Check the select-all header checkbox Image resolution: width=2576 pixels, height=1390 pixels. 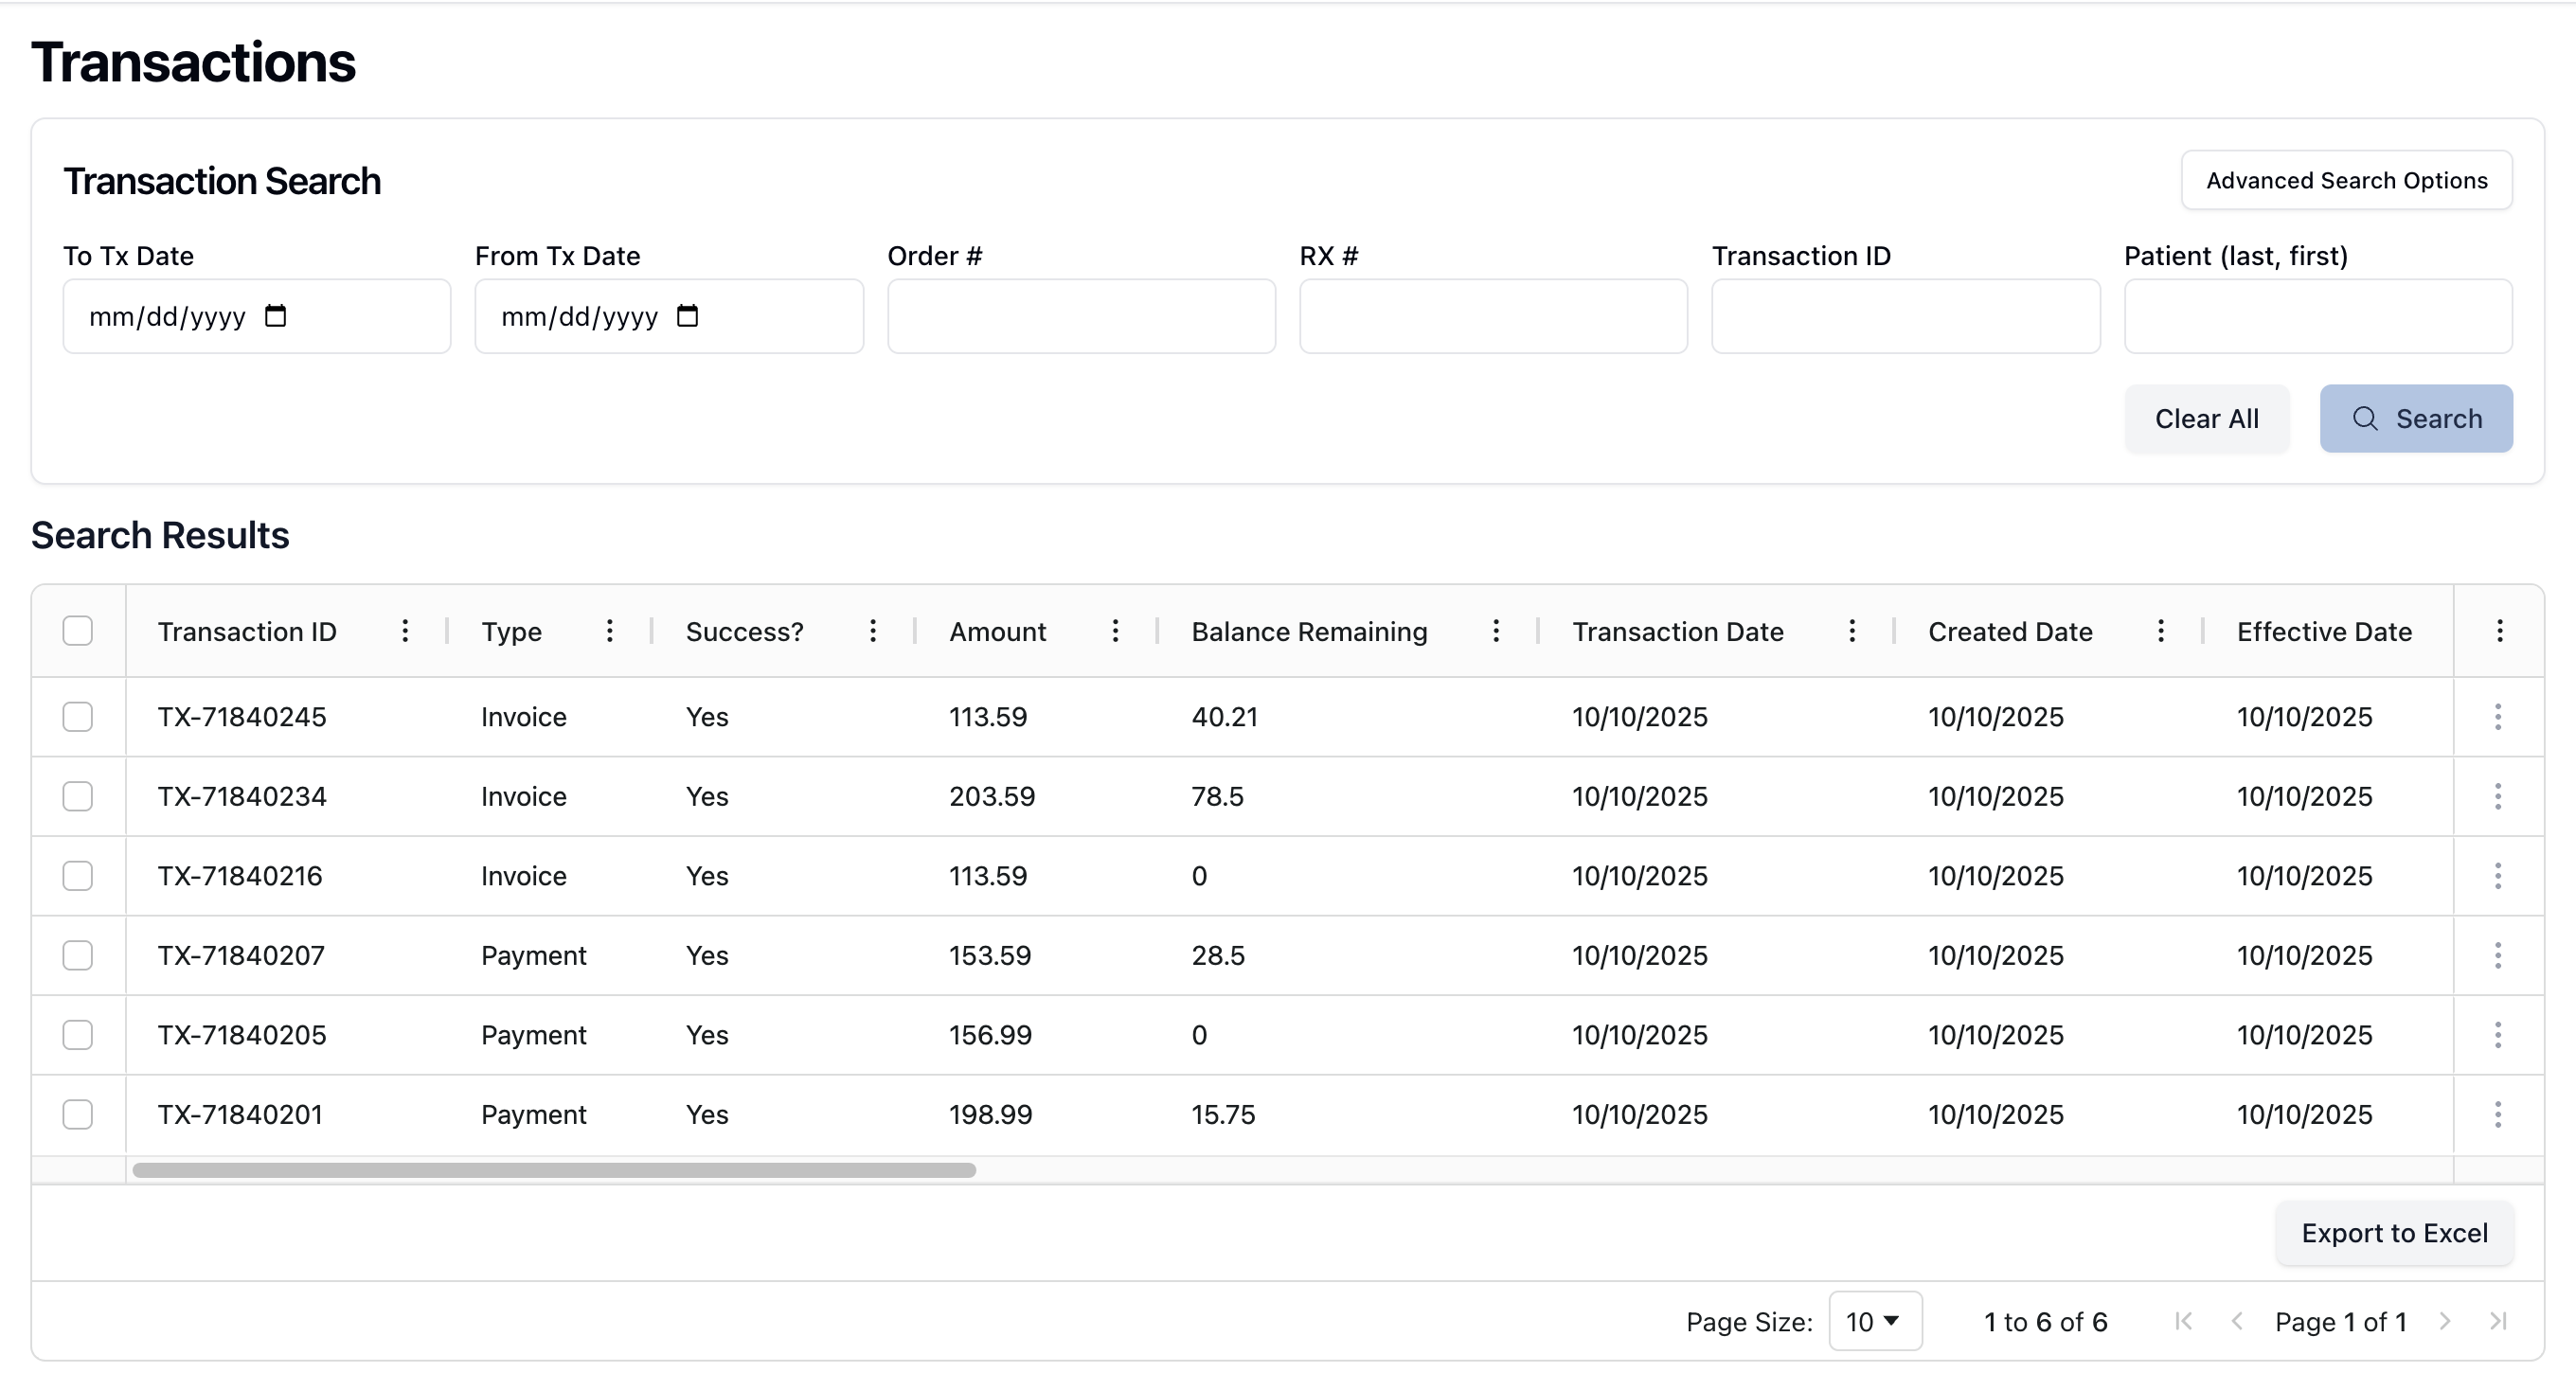tap(78, 631)
